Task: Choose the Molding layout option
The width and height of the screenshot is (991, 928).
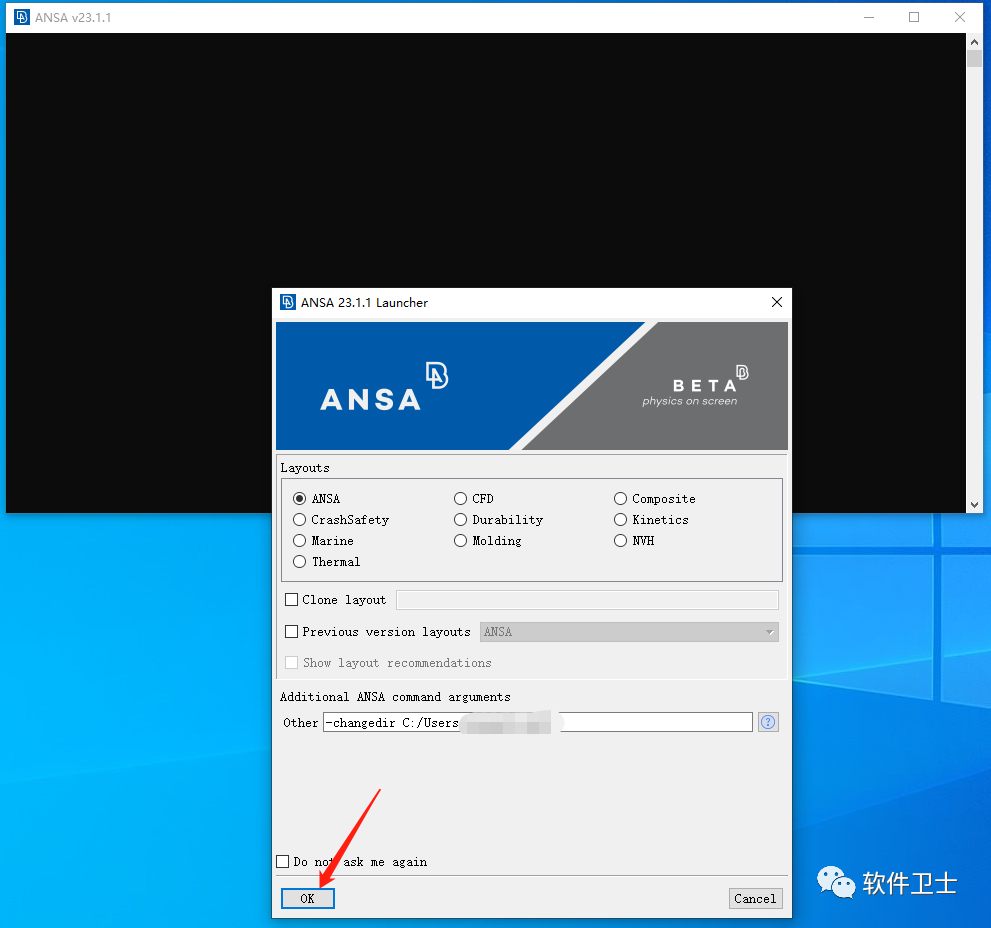Action: point(460,540)
